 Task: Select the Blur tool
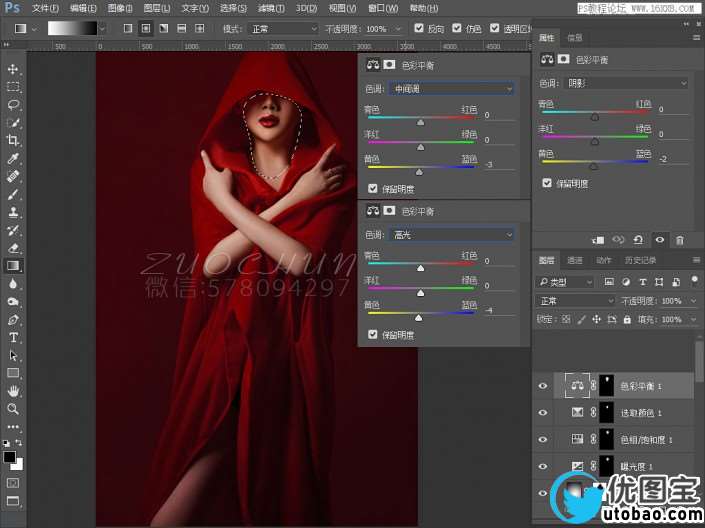pyautogui.click(x=13, y=284)
